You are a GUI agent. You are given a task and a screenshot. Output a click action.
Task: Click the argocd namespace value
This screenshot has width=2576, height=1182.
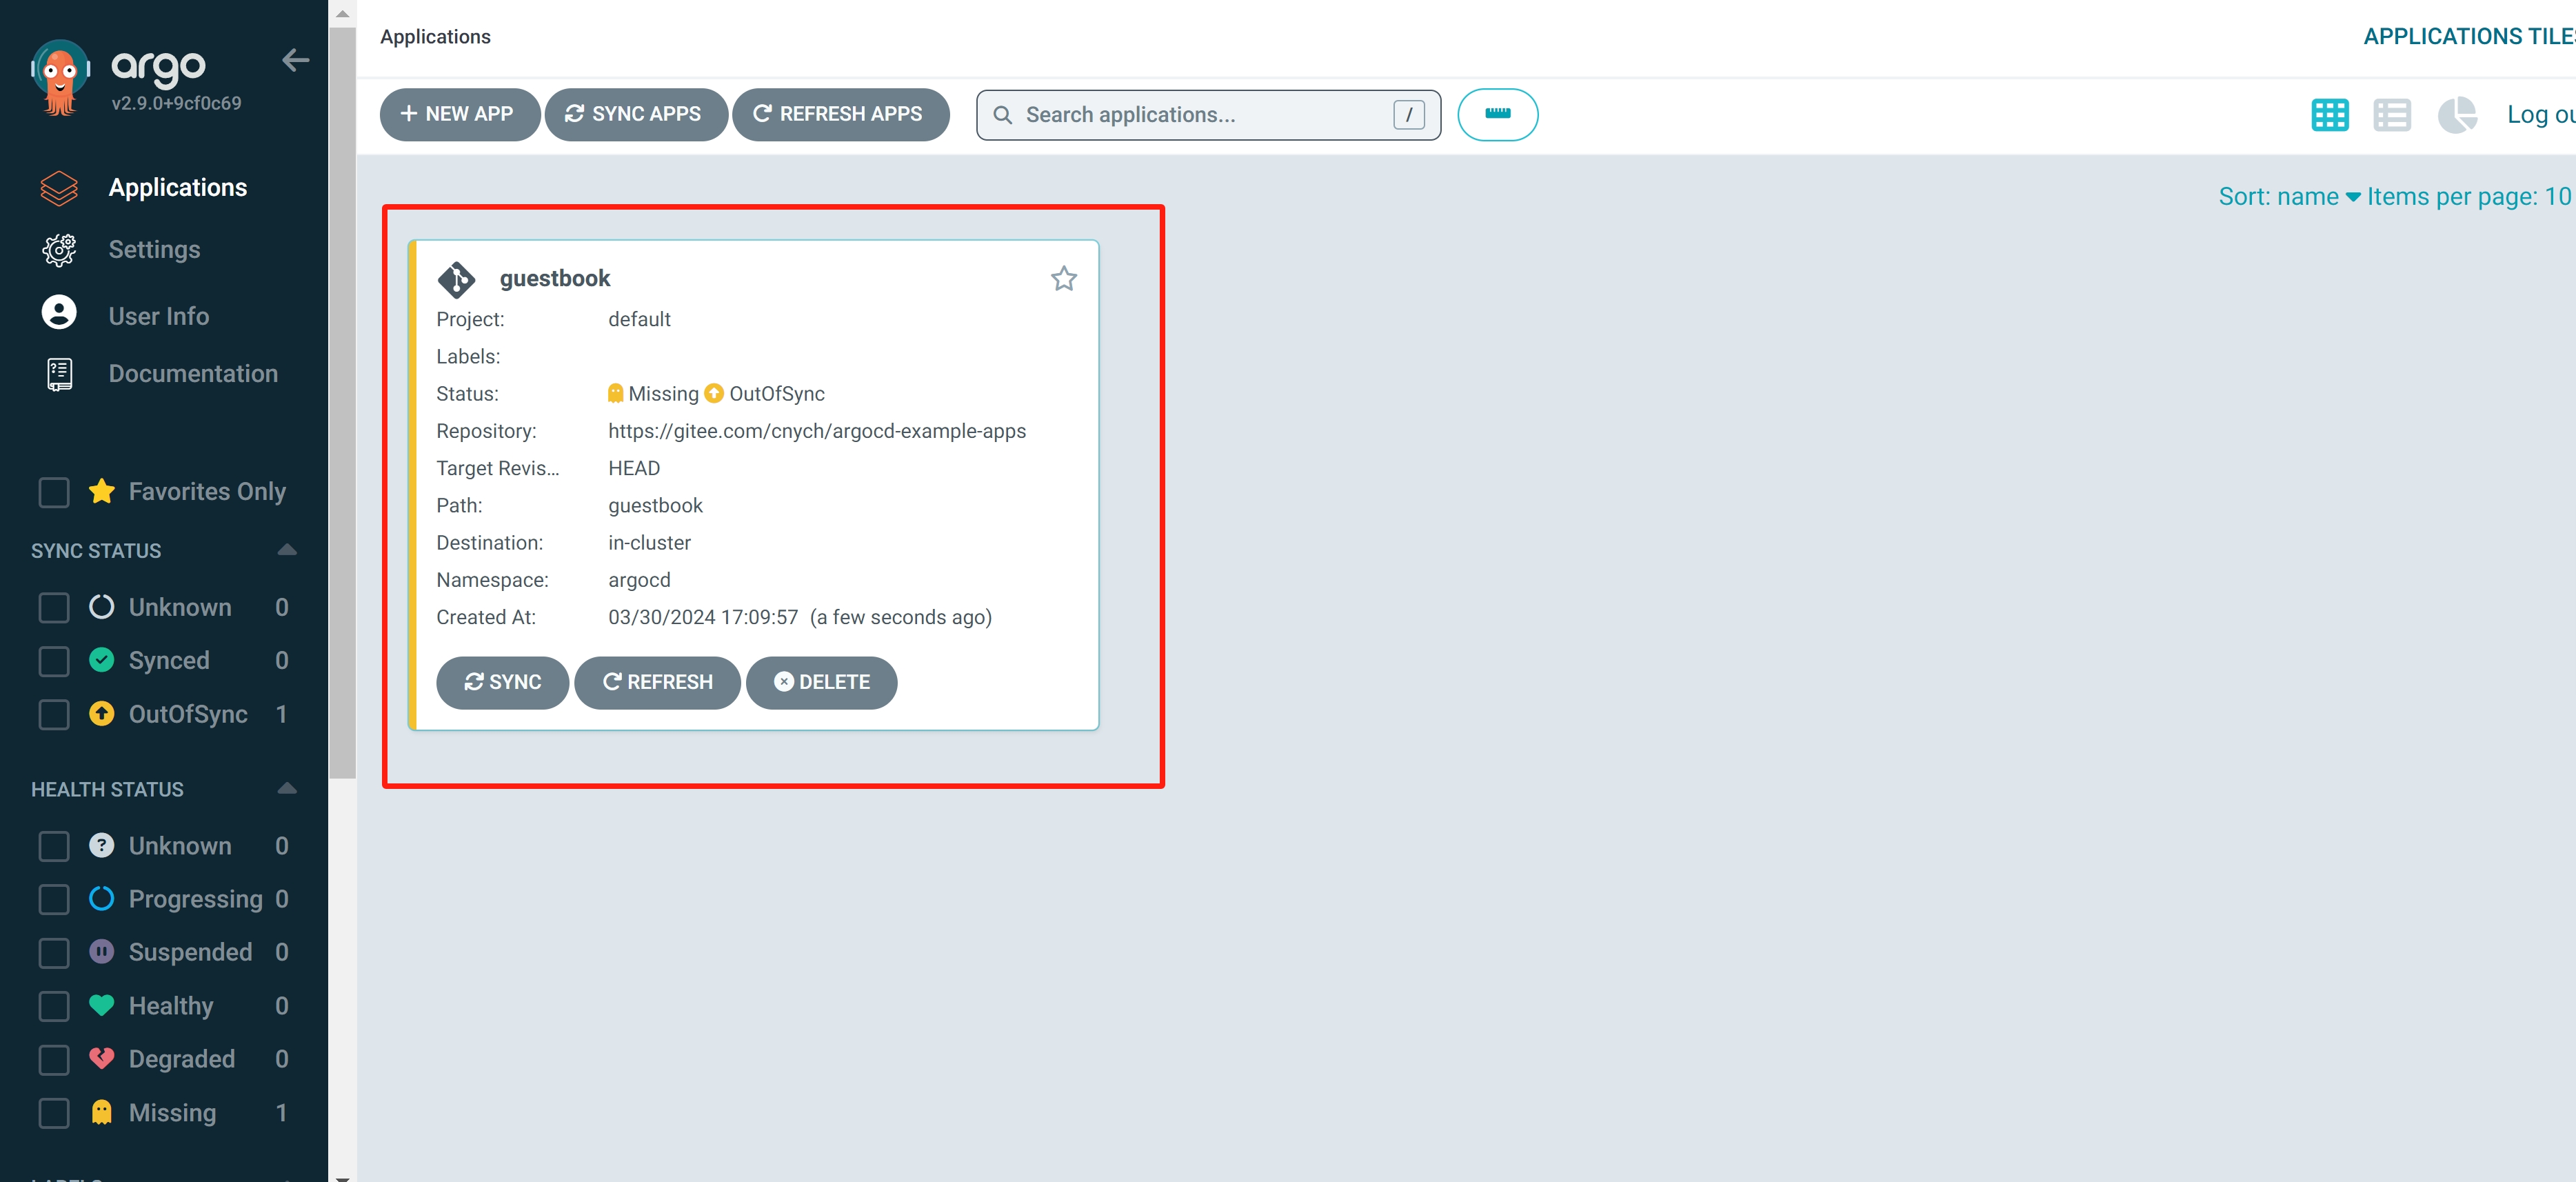[639, 580]
